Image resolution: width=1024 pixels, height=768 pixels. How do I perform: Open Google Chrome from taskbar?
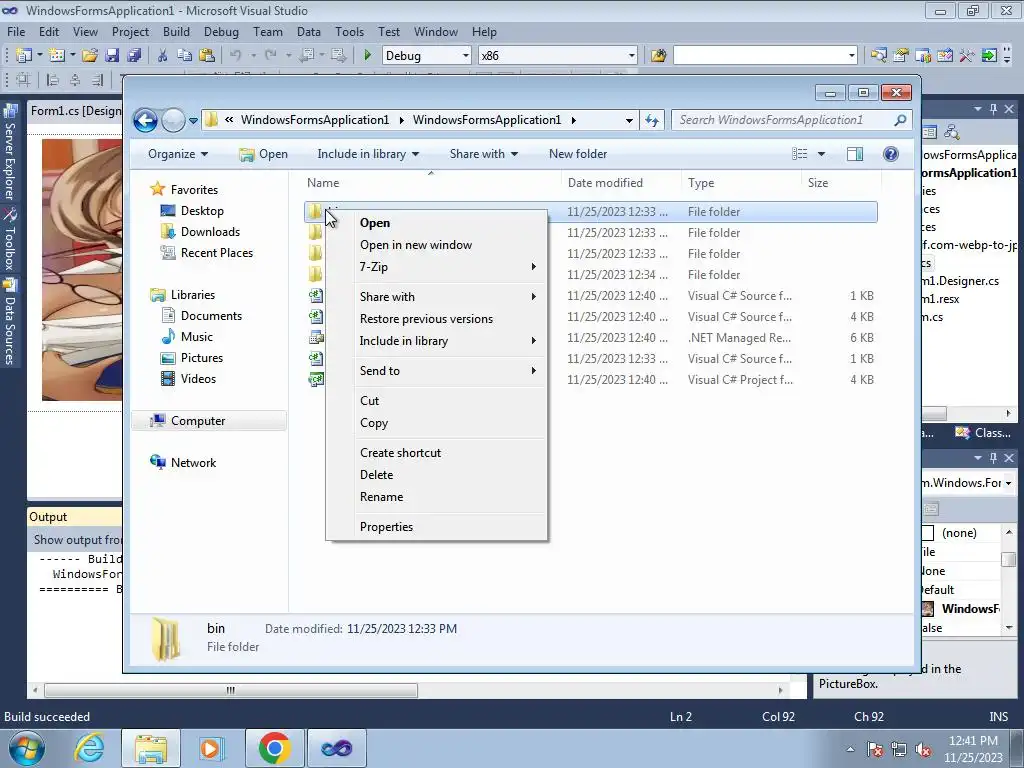[x=274, y=748]
